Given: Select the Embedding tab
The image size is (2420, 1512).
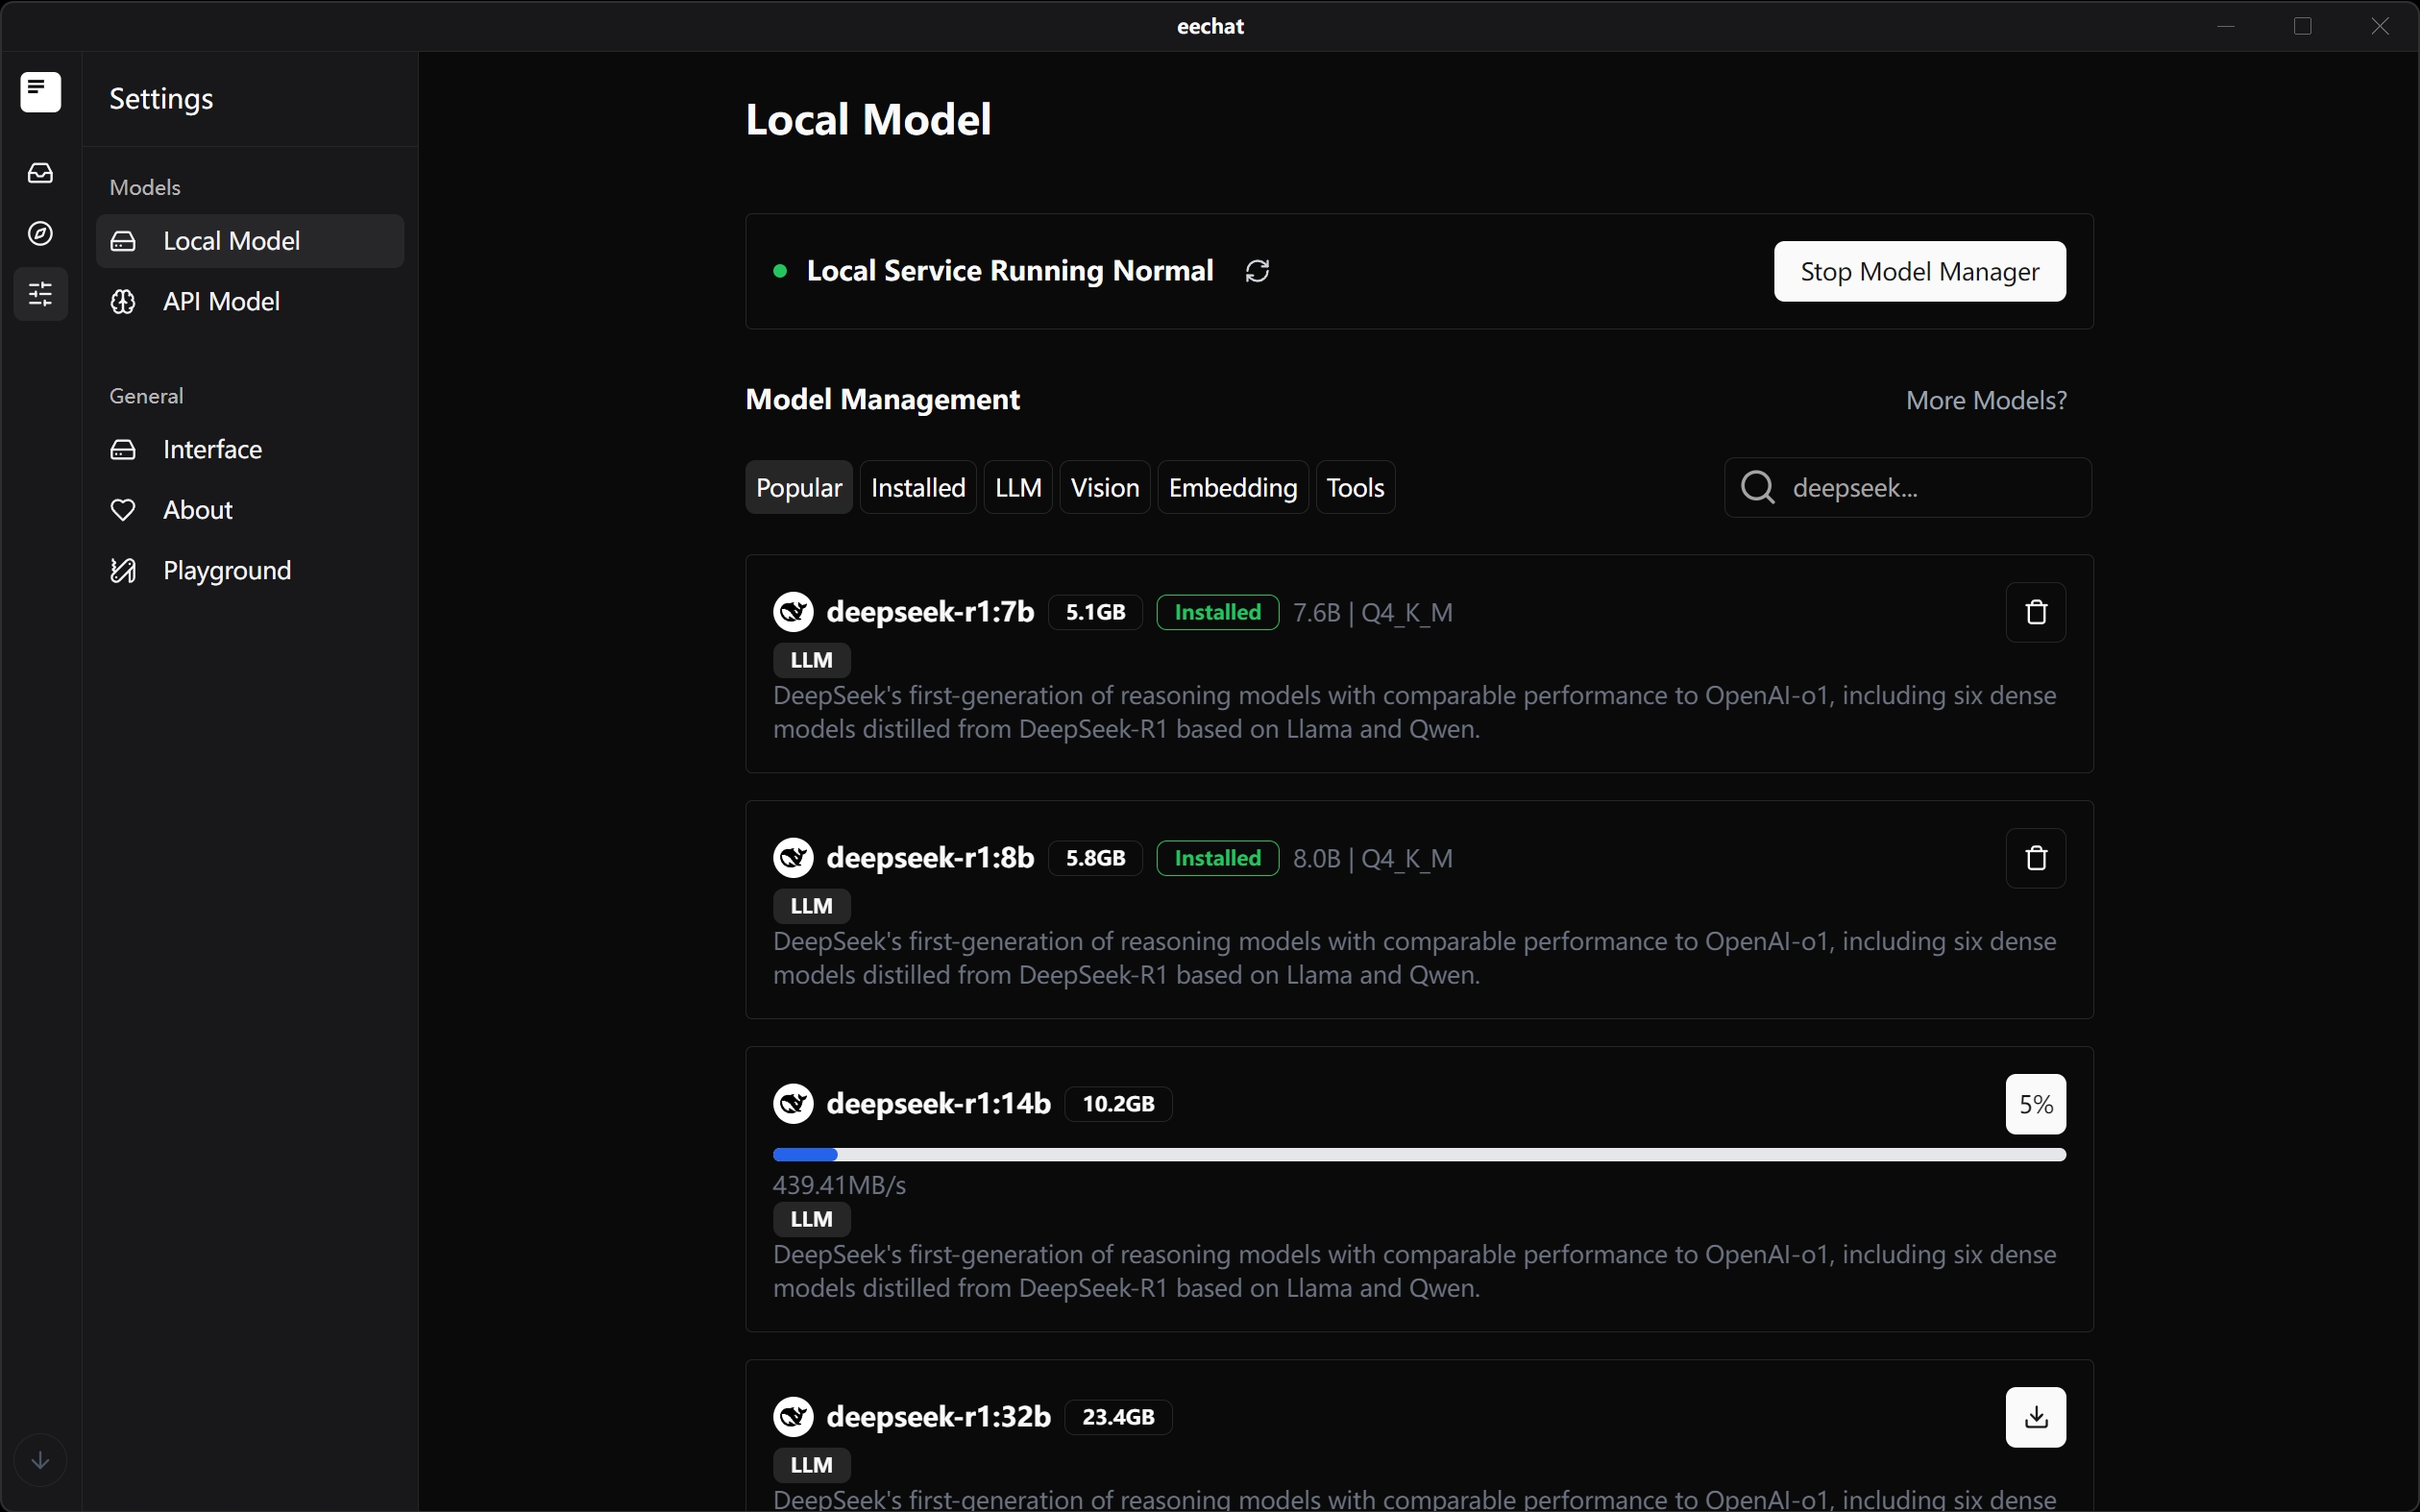Looking at the screenshot, I should tap(1232, 487).
